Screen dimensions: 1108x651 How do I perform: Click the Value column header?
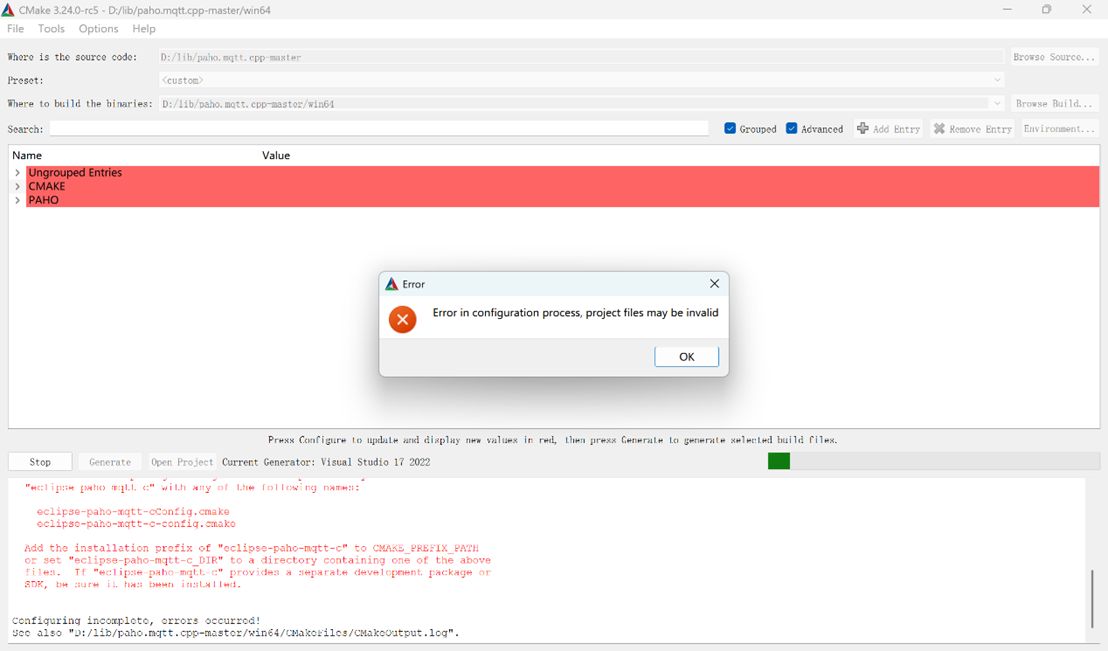(276, 156)
